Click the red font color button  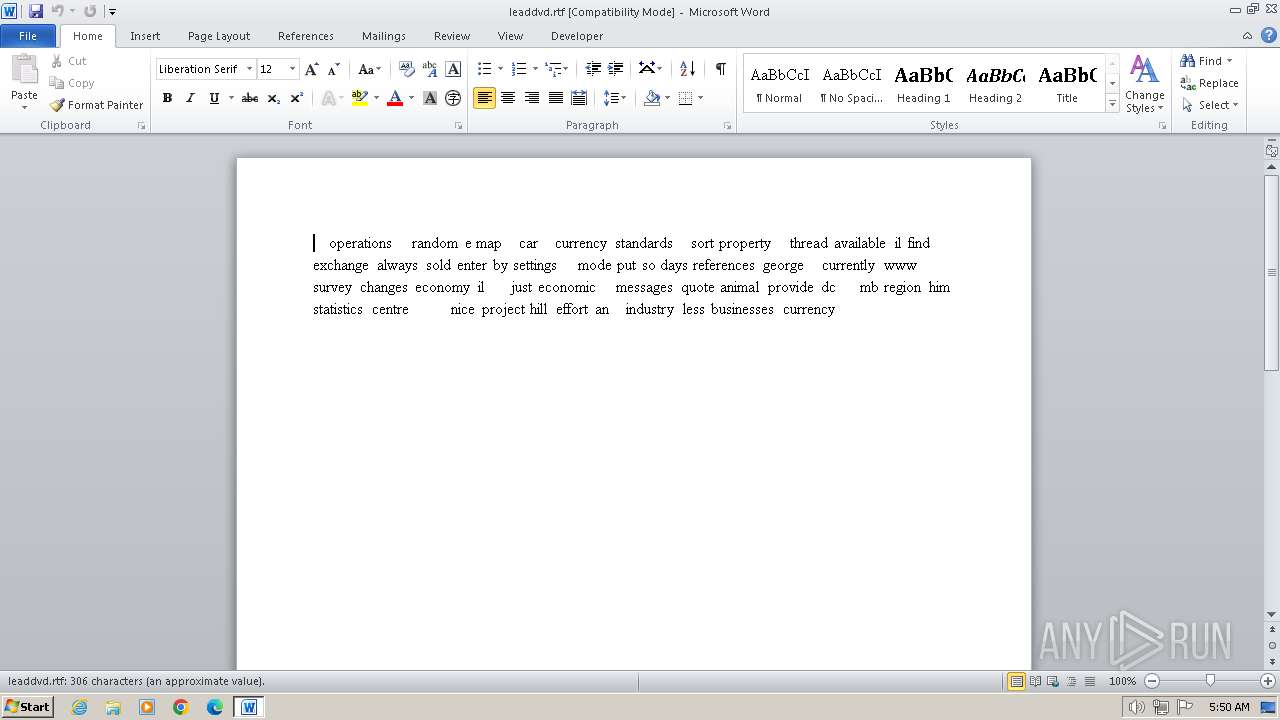coord(395,98)
